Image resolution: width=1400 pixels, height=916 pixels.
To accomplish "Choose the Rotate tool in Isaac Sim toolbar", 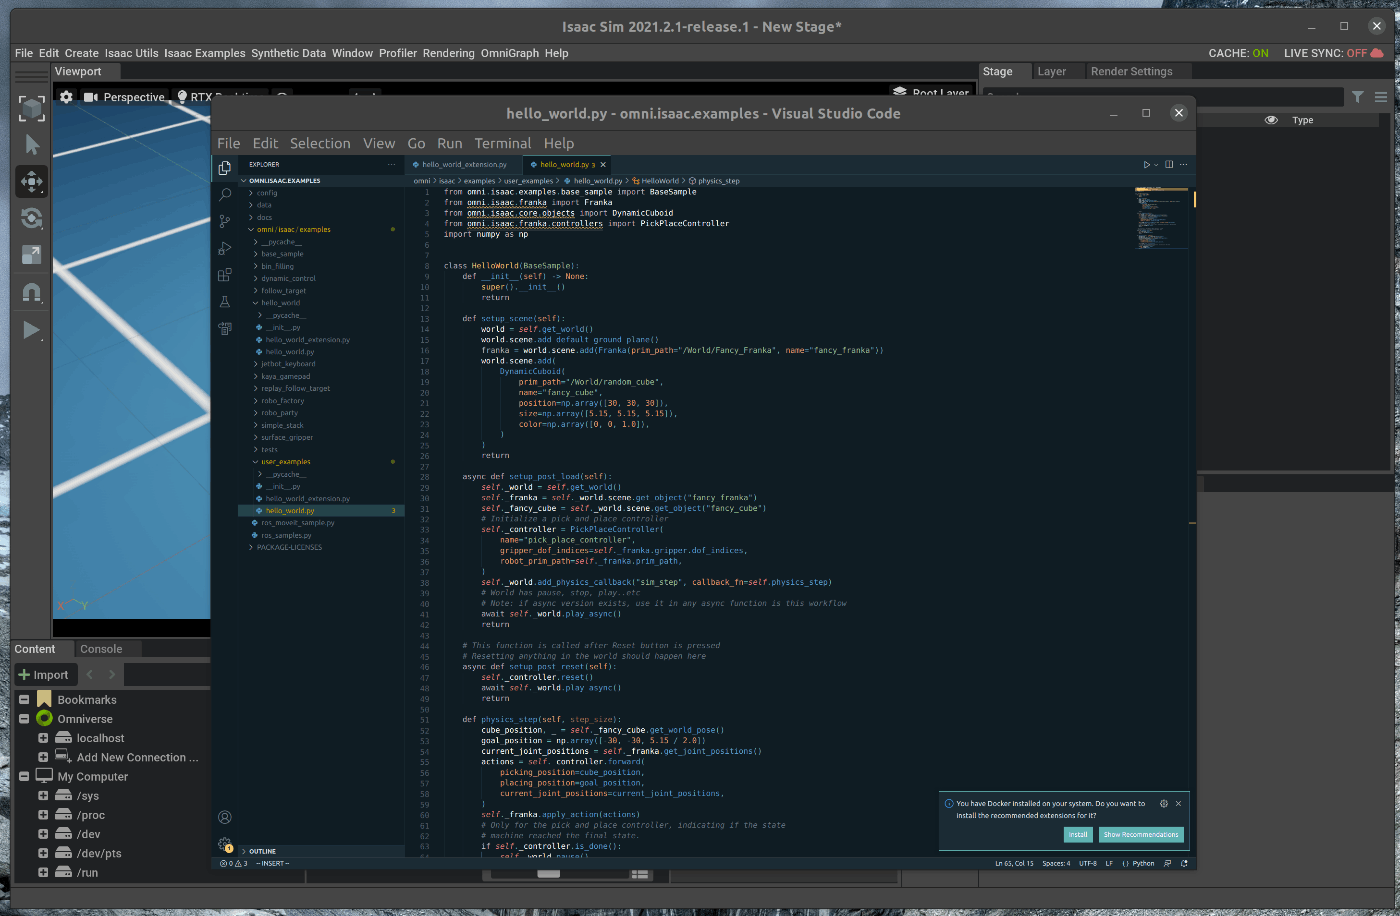I will coord(32,218).
